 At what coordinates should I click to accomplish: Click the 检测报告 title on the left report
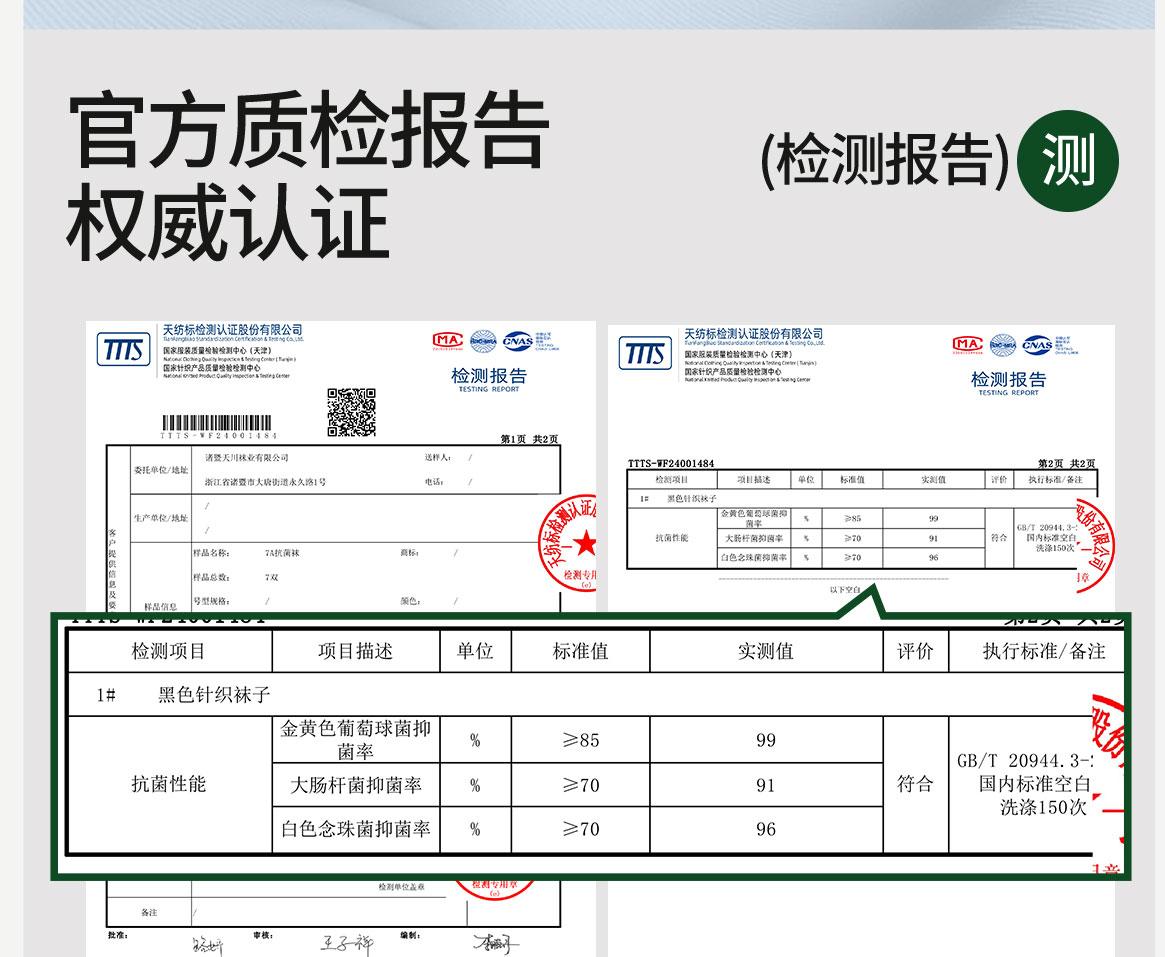pyautogui.click(x=488, y=377)
